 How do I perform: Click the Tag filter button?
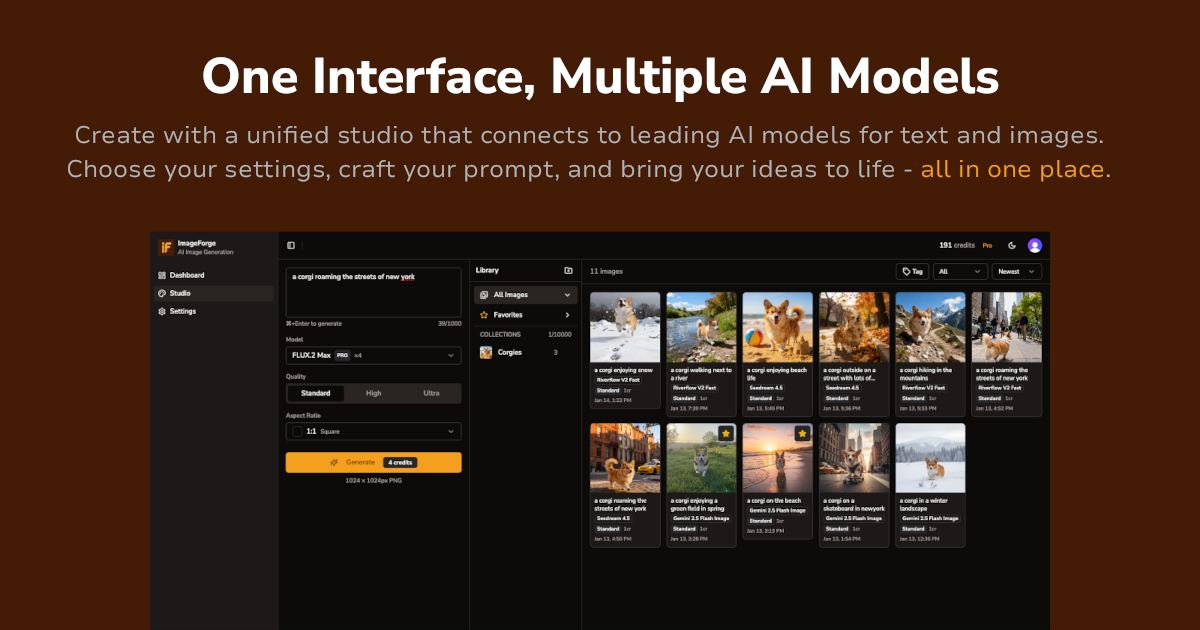pos(912,271)
